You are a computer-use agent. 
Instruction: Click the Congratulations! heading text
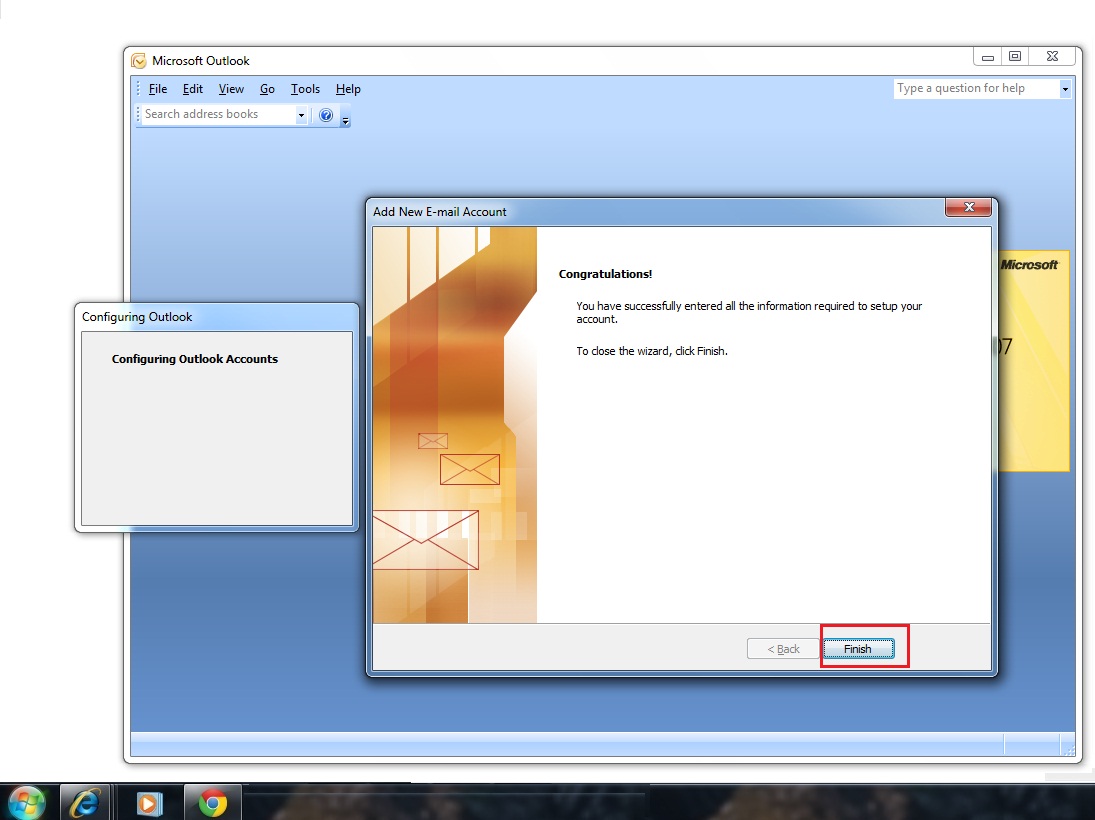click(x=605, y=274)
